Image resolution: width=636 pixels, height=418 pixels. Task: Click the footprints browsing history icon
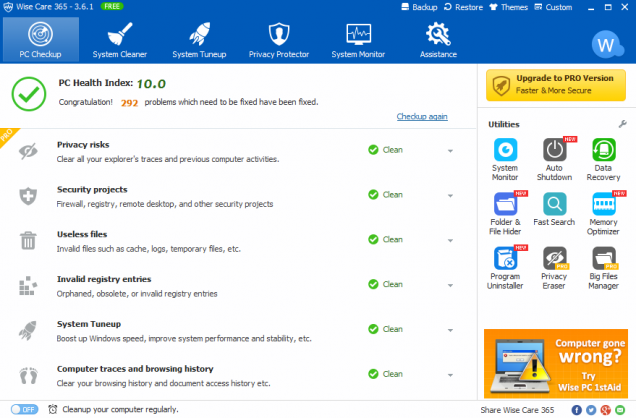pos(28,375)
